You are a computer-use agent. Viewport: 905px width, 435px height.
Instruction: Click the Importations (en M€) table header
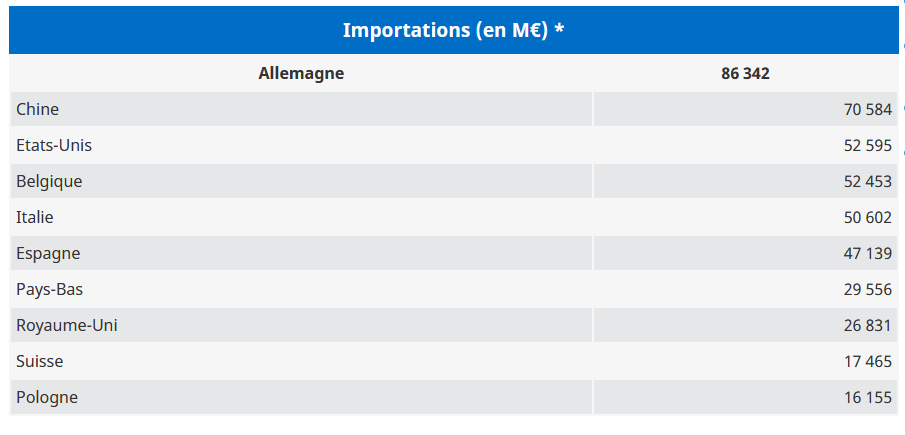453,30
